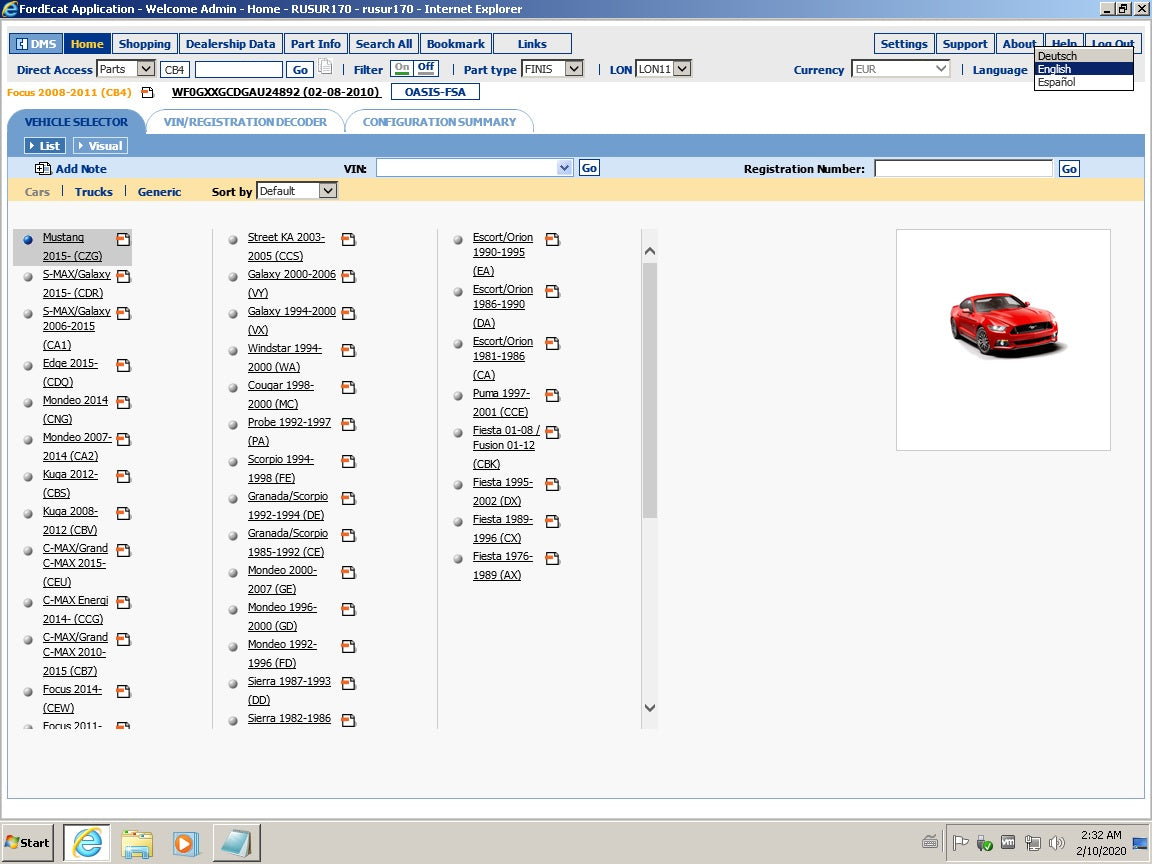Select the Kuga 2012- (CBS) radio button
Viewport: 1152px width, 864px height.
pyautogui.click(x=28, y=474)
